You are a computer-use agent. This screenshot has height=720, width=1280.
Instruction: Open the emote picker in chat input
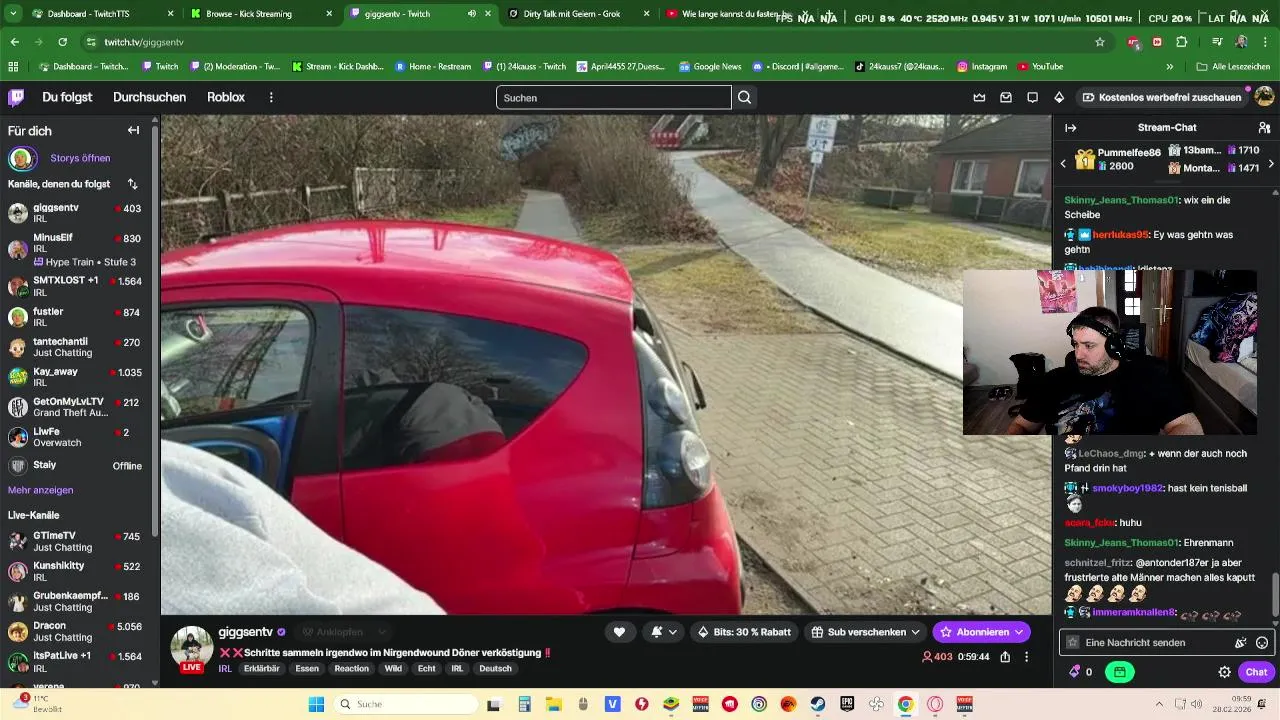pos(1262,642)
